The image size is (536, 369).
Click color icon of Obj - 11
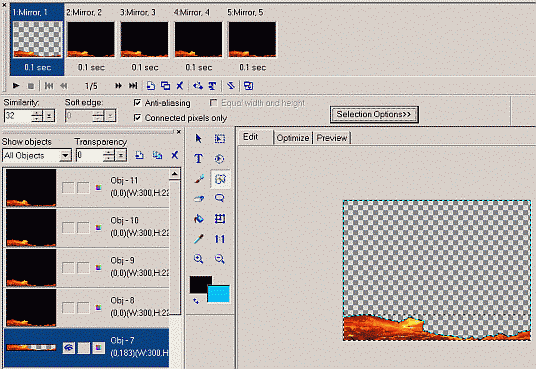98,187
